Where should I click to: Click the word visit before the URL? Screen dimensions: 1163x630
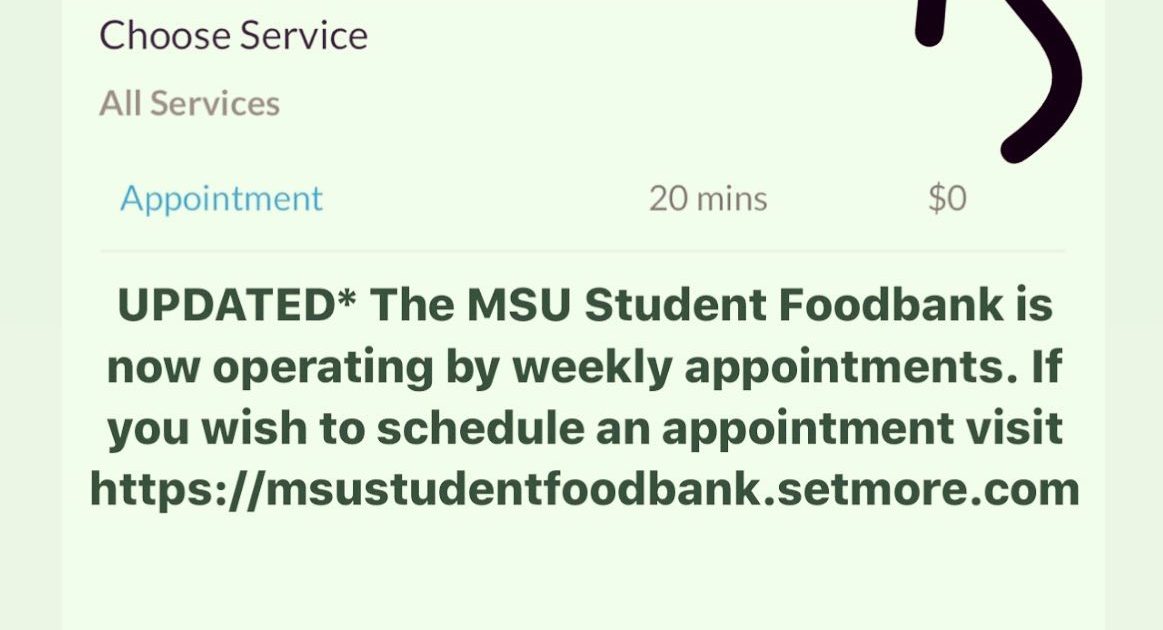click(x=1015, y=428)
